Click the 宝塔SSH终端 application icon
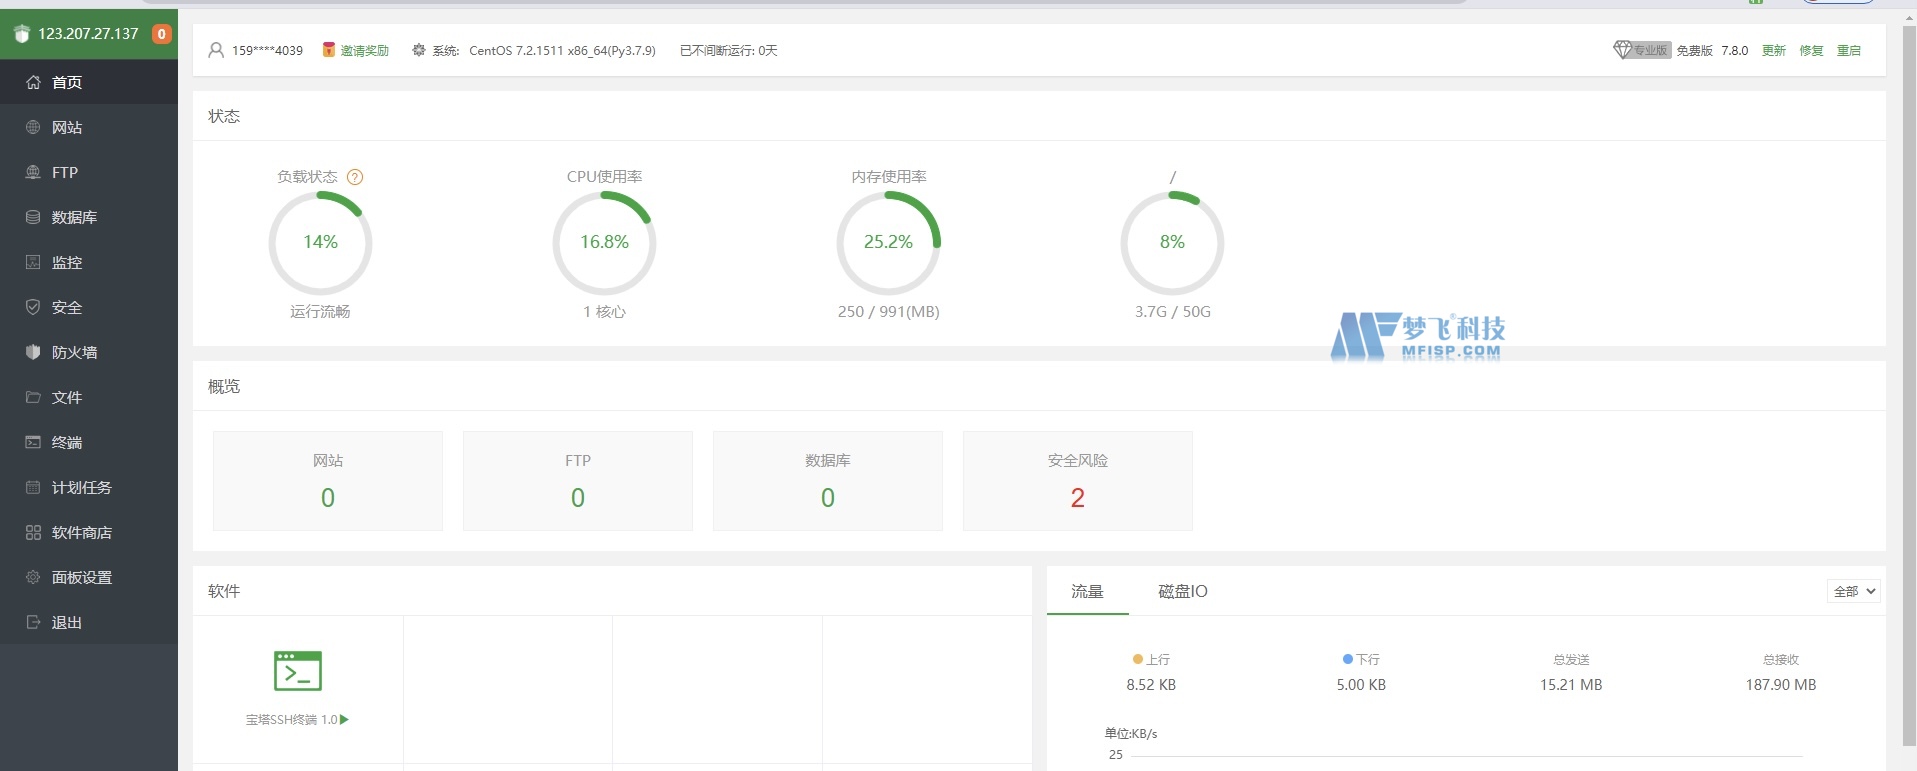1917x771 pixels. pos(297,671)
